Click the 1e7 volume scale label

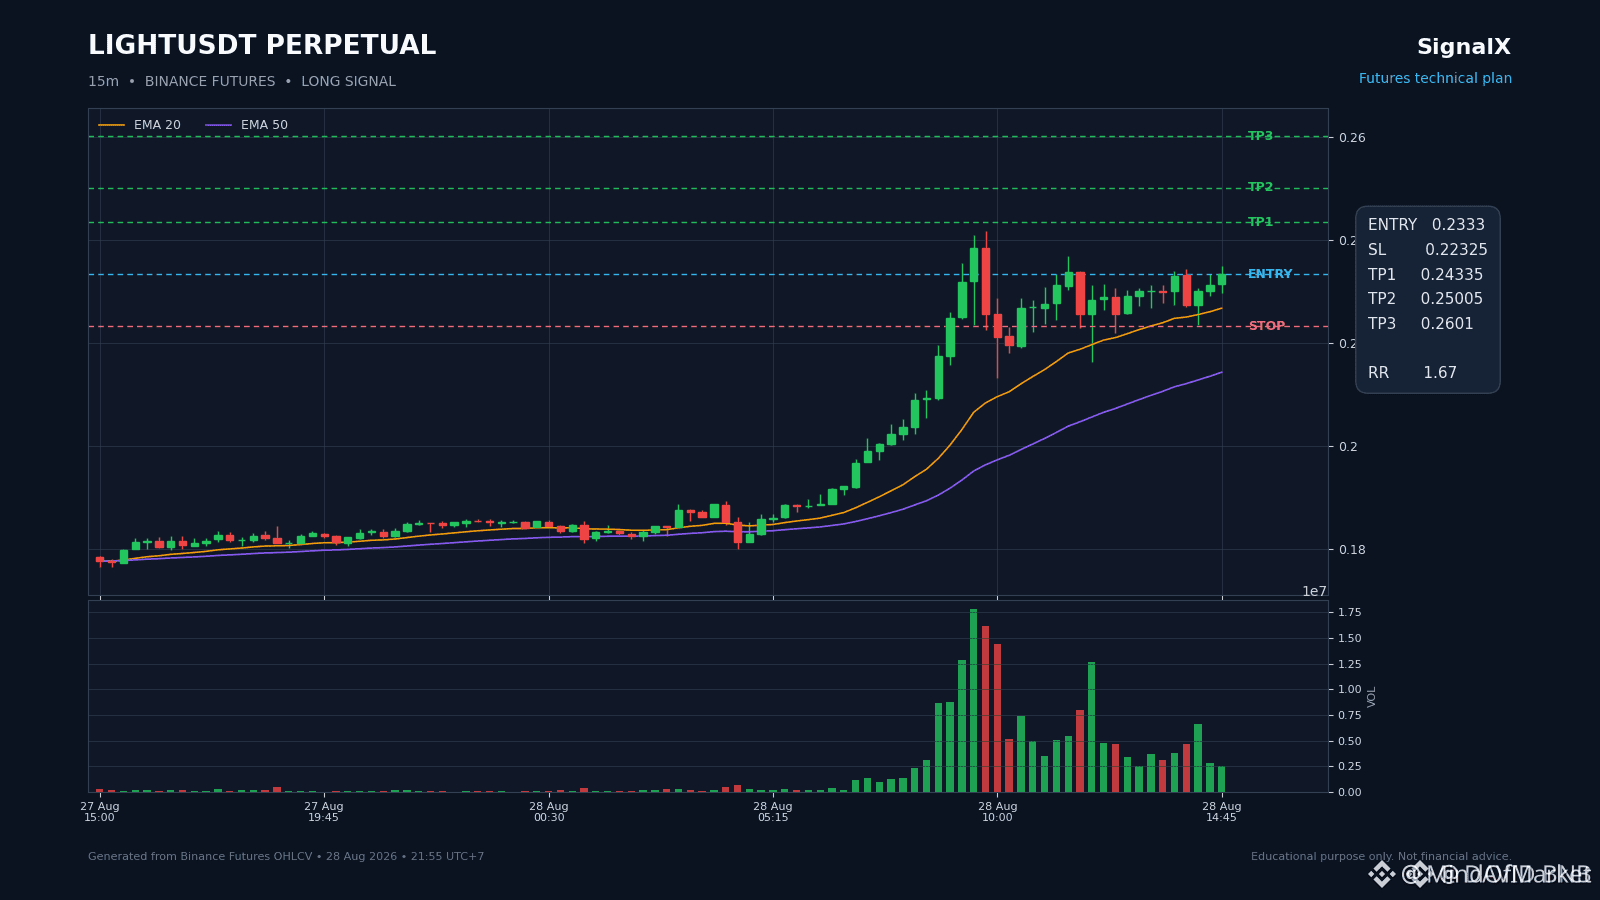1314,591
